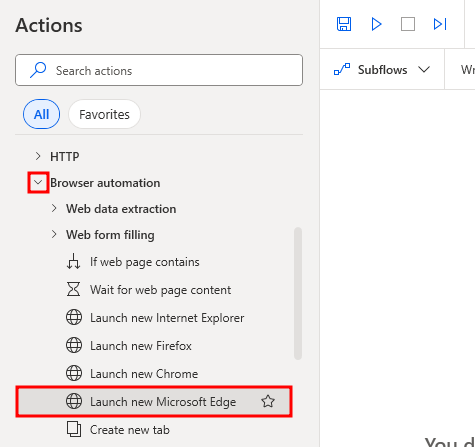This screenshot has height=447, width=475.
Task: Focus the Search actions field
Action: pyautogui.click(x=159, y=70)
